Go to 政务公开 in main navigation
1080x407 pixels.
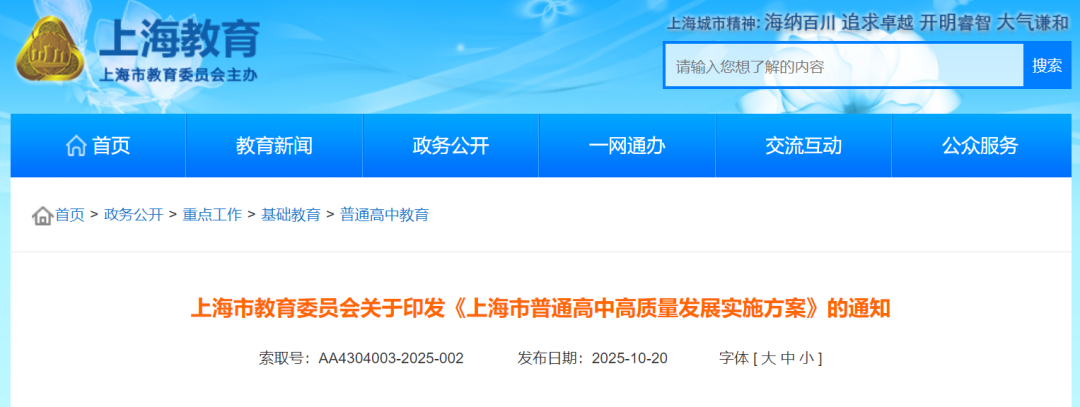[450, 146]
